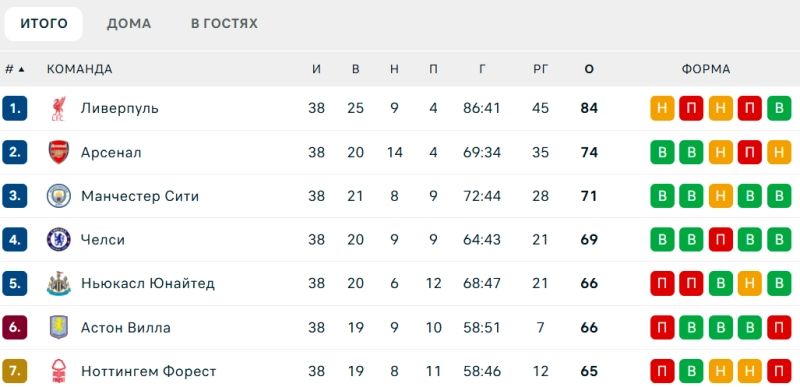This screenshot has width=800, height=387.
Task: Open the Ливерпуль team link
Action: (x=119, y=108)
